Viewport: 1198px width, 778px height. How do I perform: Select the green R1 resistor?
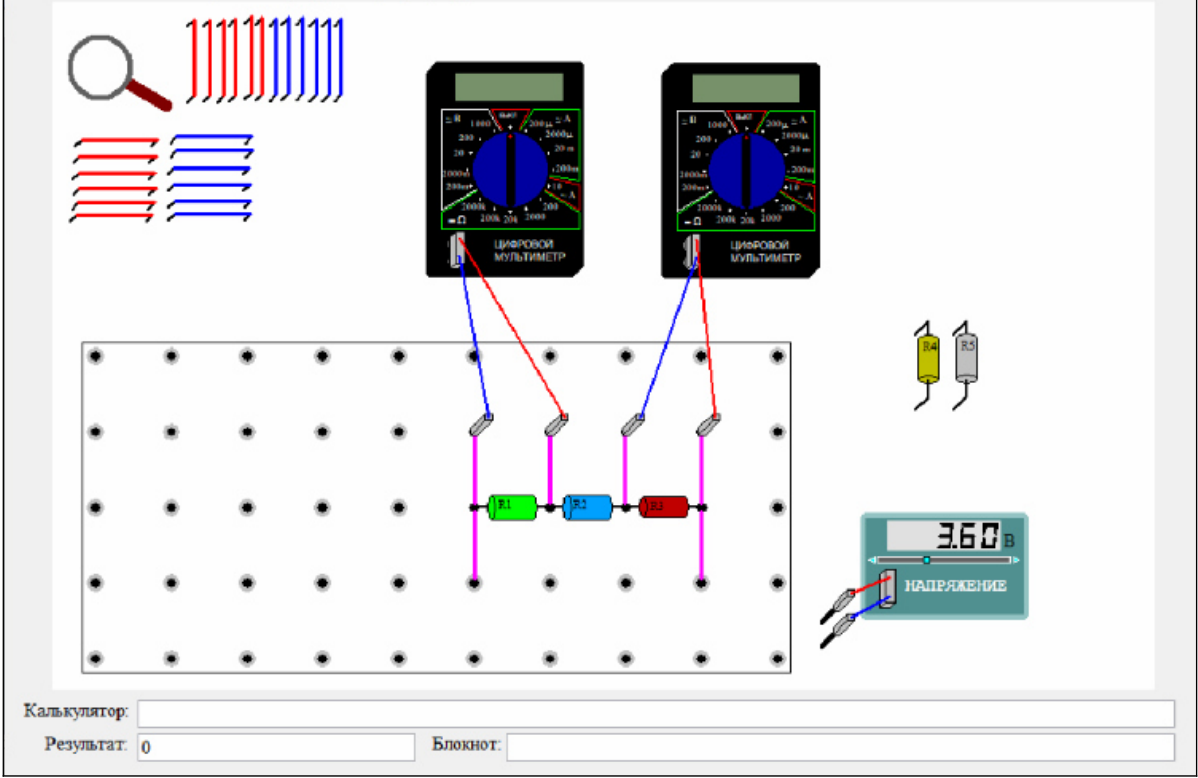tap(512, 507)
